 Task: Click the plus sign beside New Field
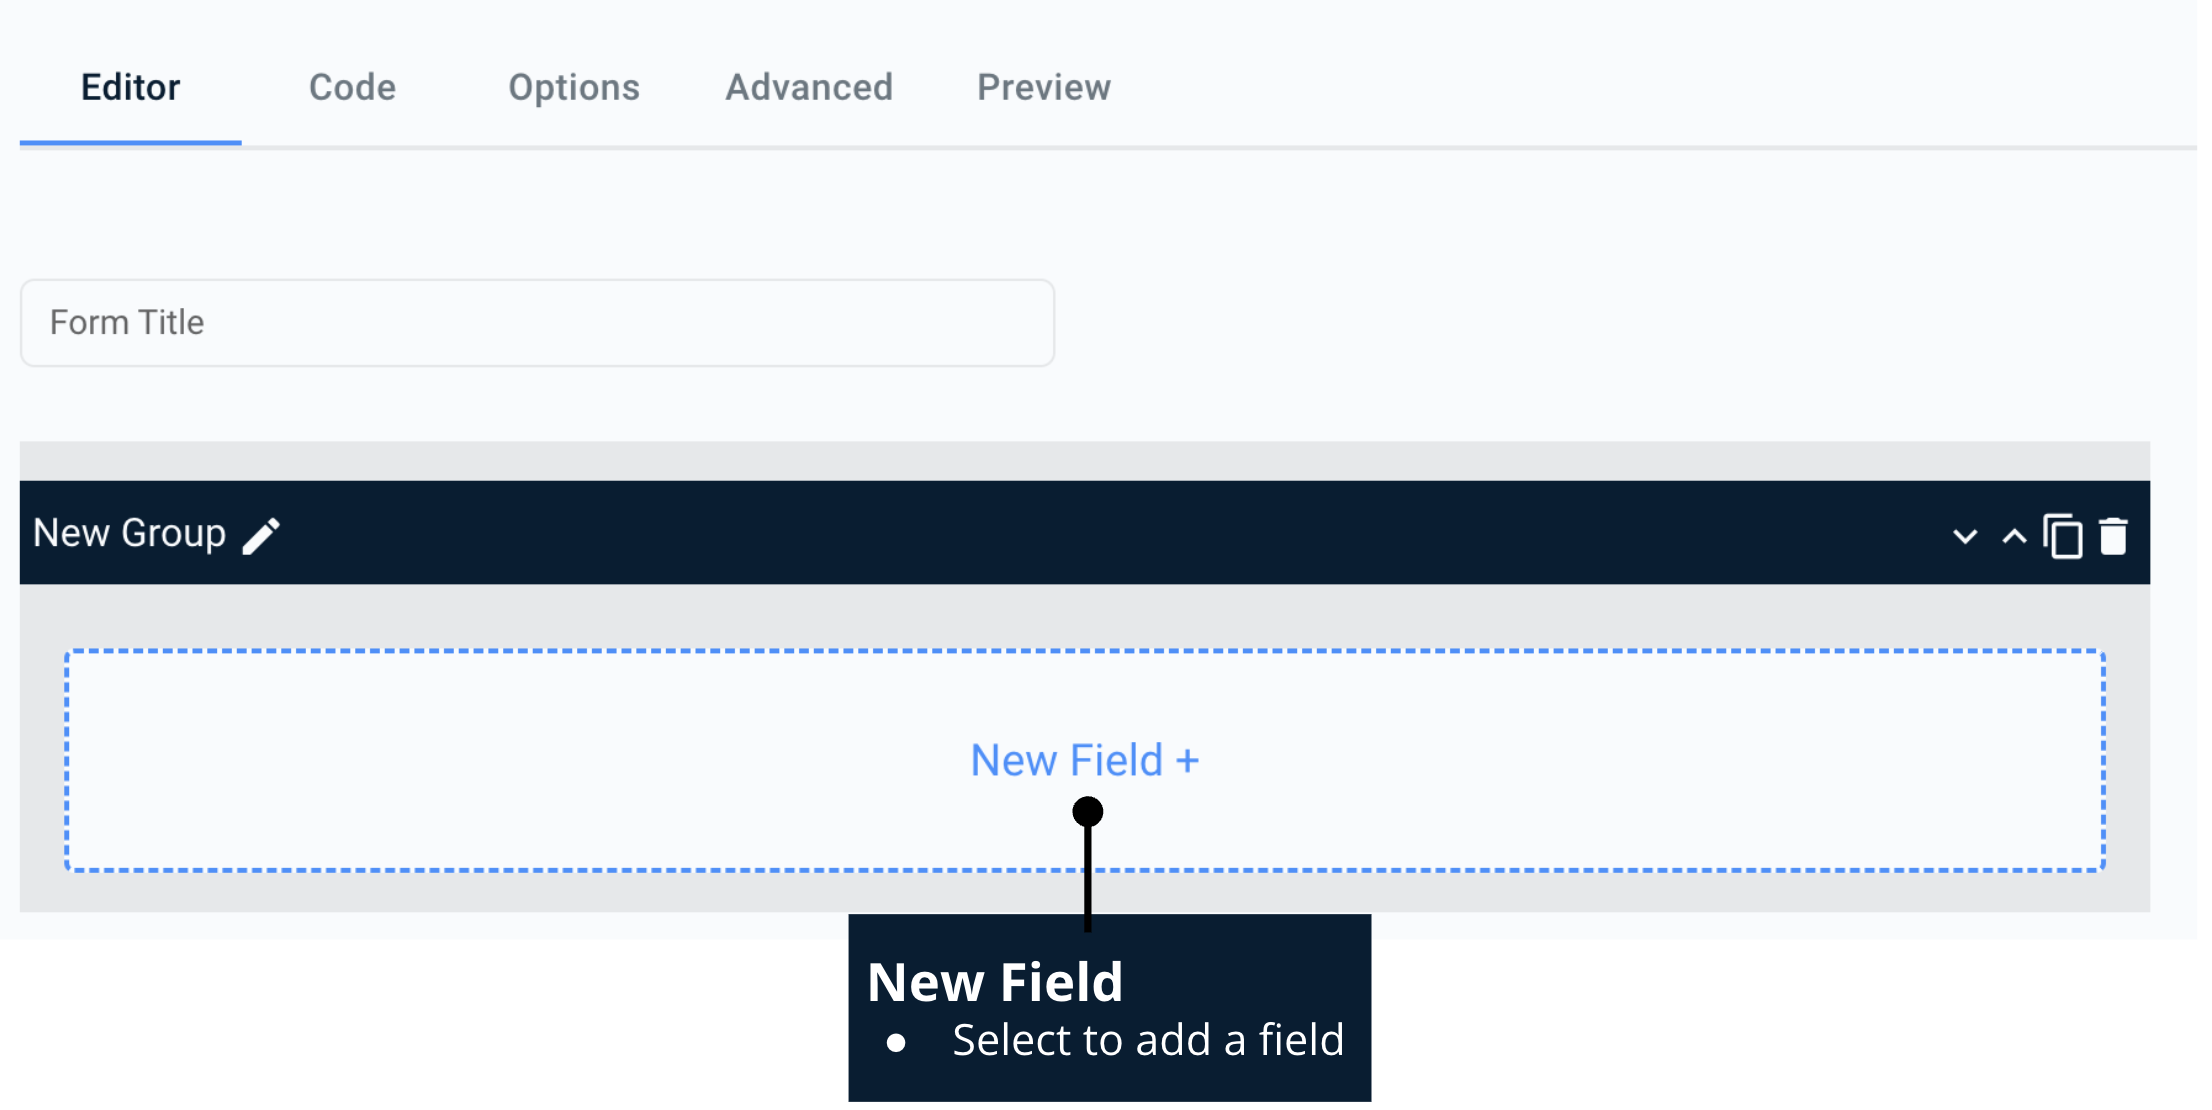(1187, 762)
